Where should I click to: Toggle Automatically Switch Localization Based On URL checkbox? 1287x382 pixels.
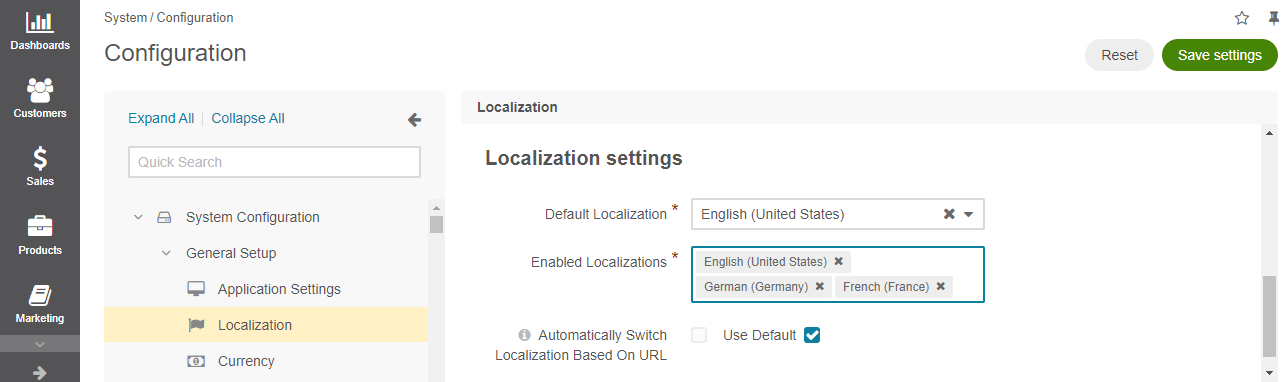pos(699,335)
